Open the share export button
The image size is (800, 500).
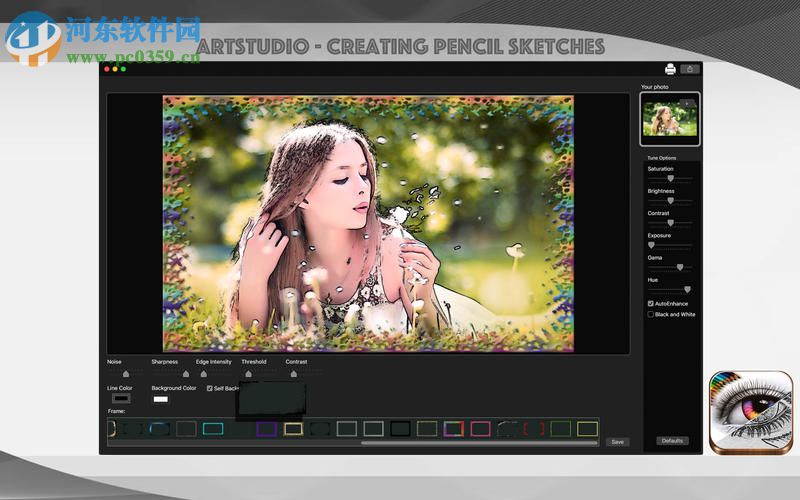(690, 69)
